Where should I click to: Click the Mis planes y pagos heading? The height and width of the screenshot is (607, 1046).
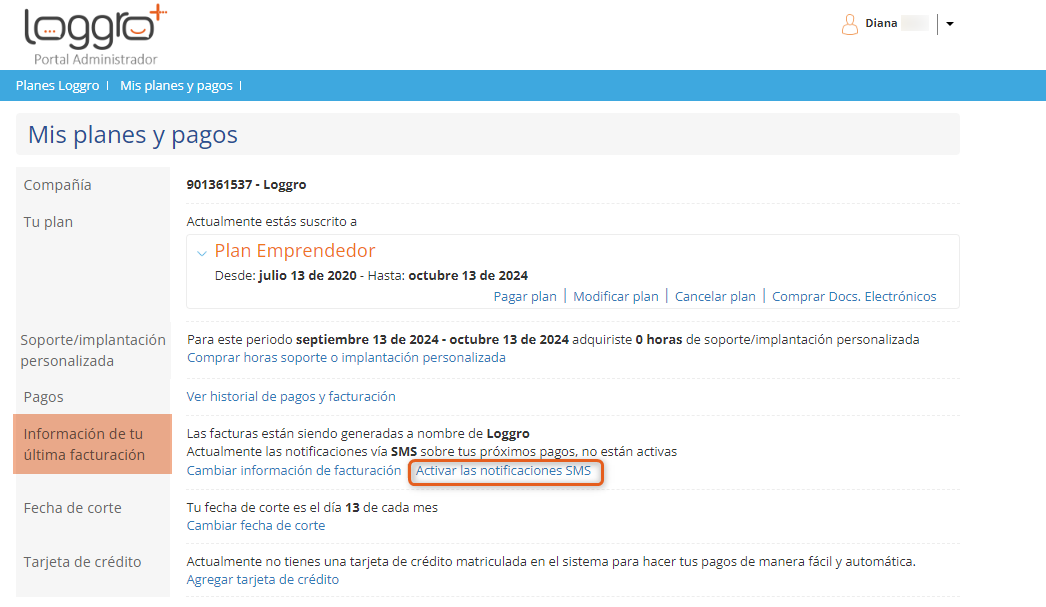pyautogui.click(x=133, y=135)
